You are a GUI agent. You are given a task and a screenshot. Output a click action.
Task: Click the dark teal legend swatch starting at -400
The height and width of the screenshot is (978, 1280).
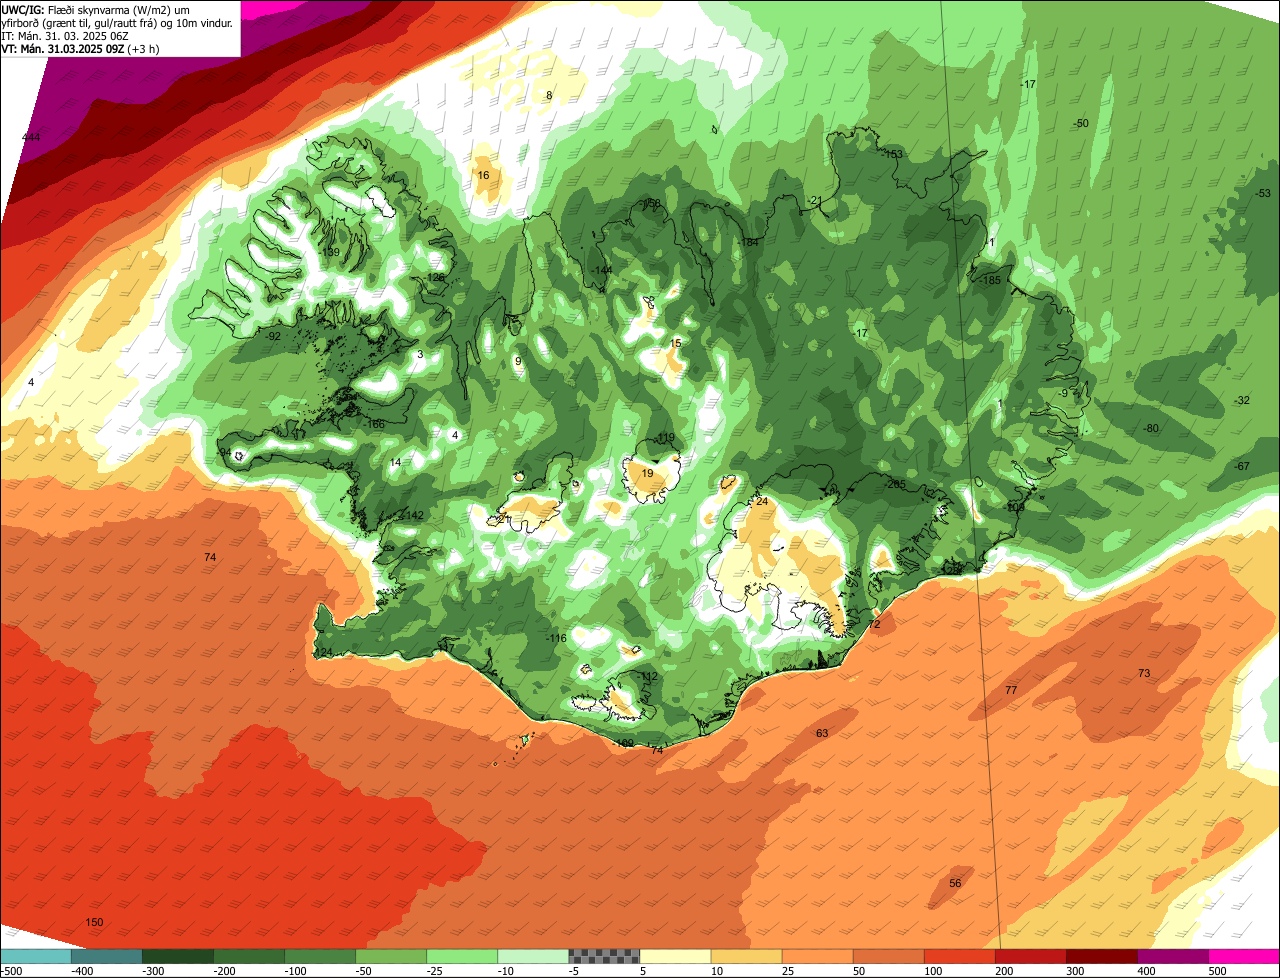pos(107,956)
